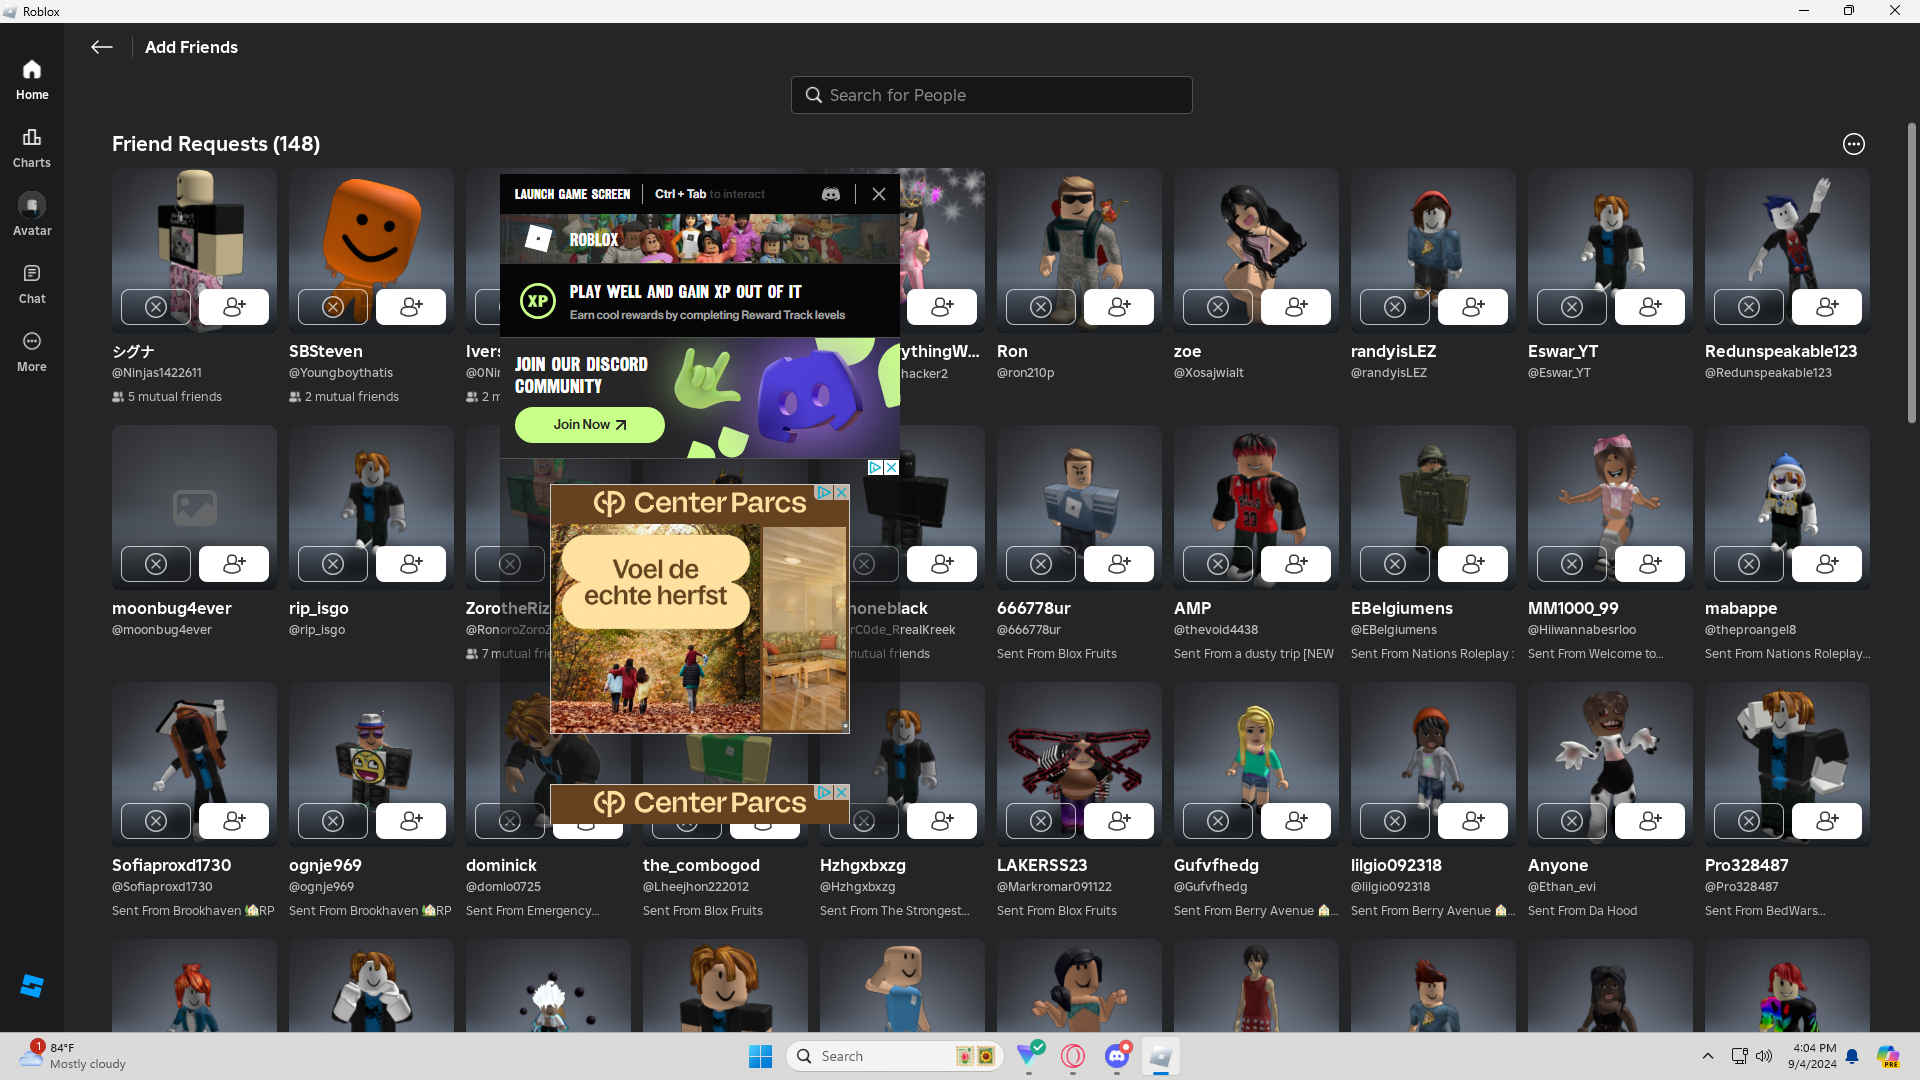Viewport: 1920px width, 1080px height.
Task: Close the Center Parcs ad
Action: pos(842,492)
